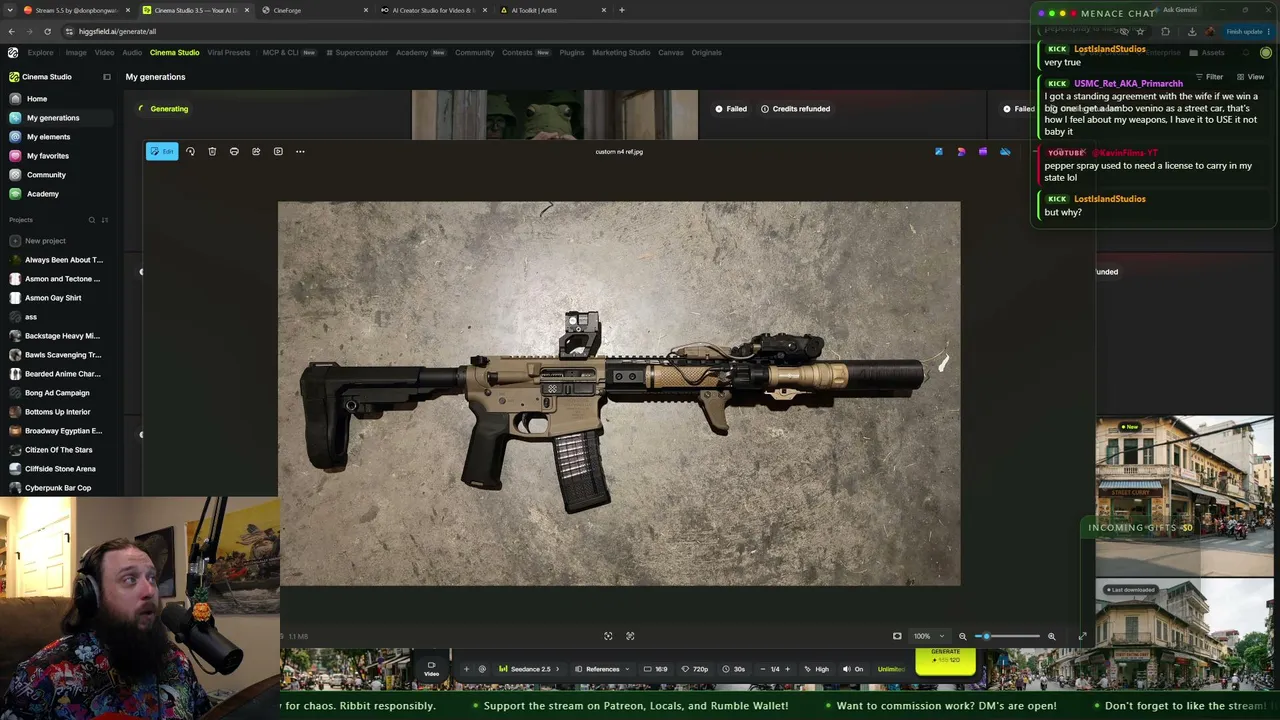Open the three-dots more options menu

[300, 151]
